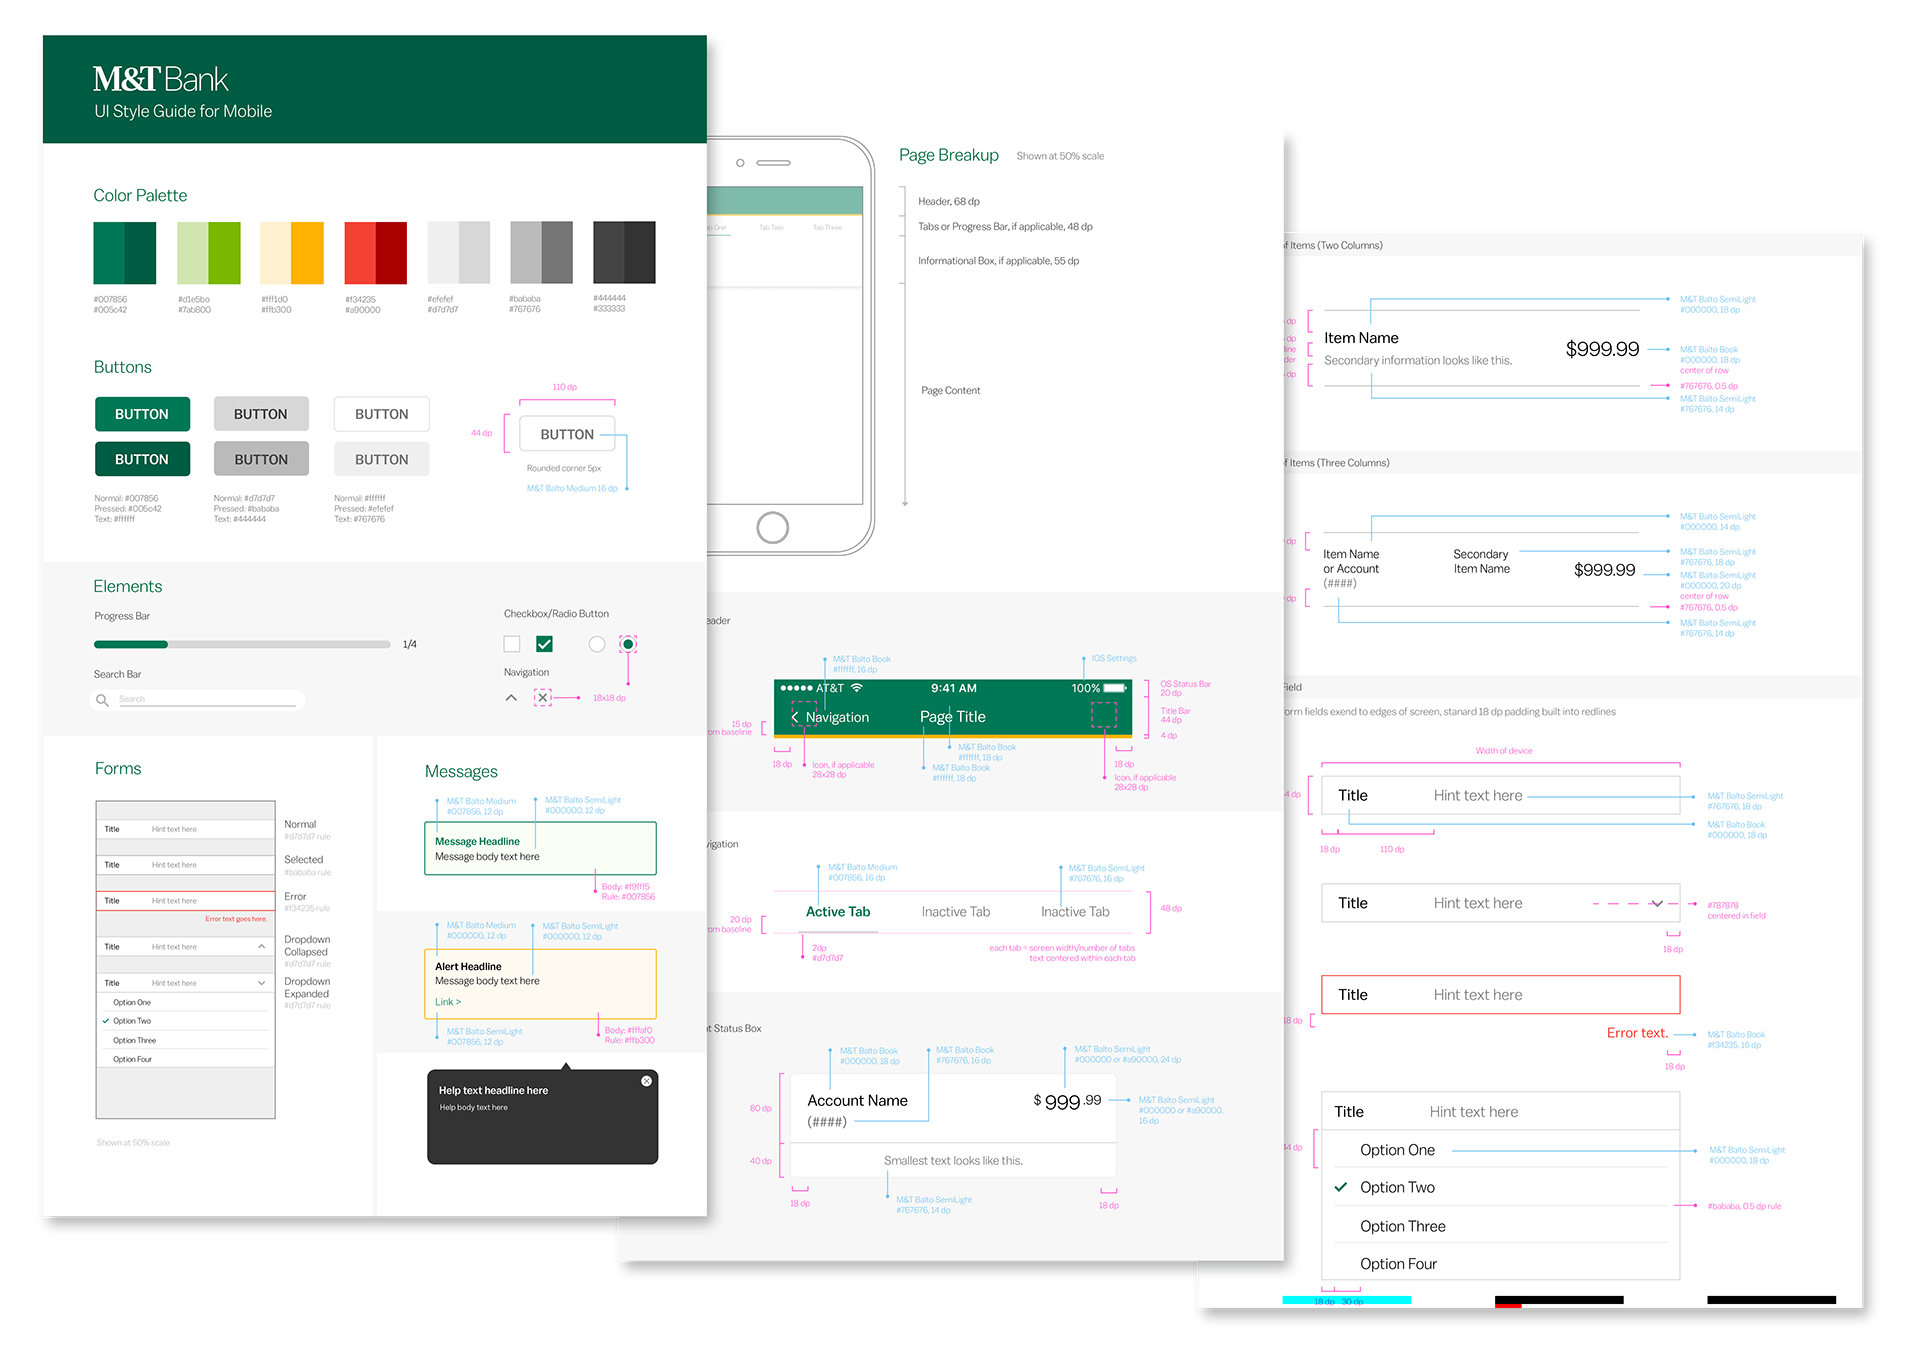Click Smallest text looks like this.
The width and height of the screenshot is (1920, 1359).
click(953, 1161)
